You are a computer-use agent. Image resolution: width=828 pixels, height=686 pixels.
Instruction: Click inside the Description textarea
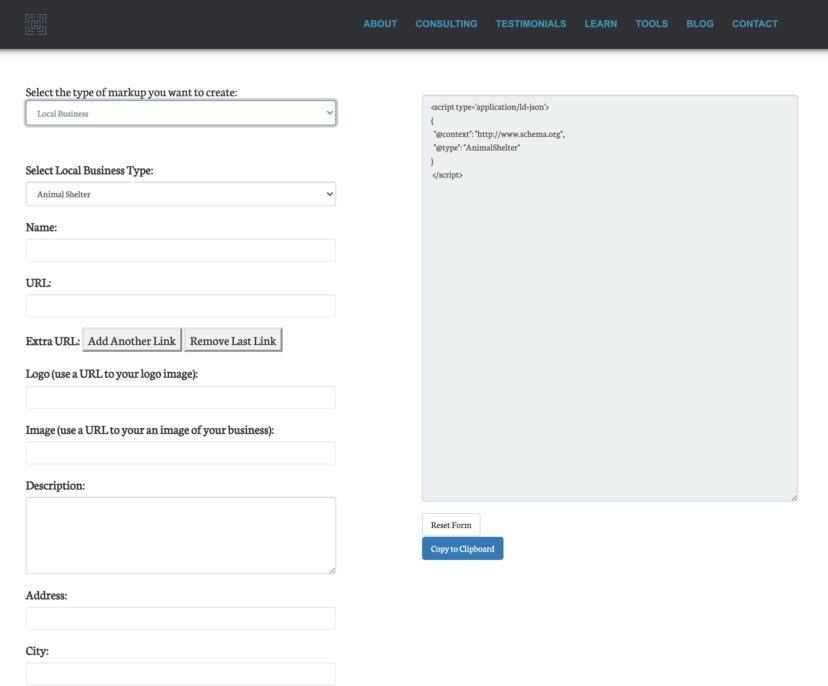(x=181, y=535)
